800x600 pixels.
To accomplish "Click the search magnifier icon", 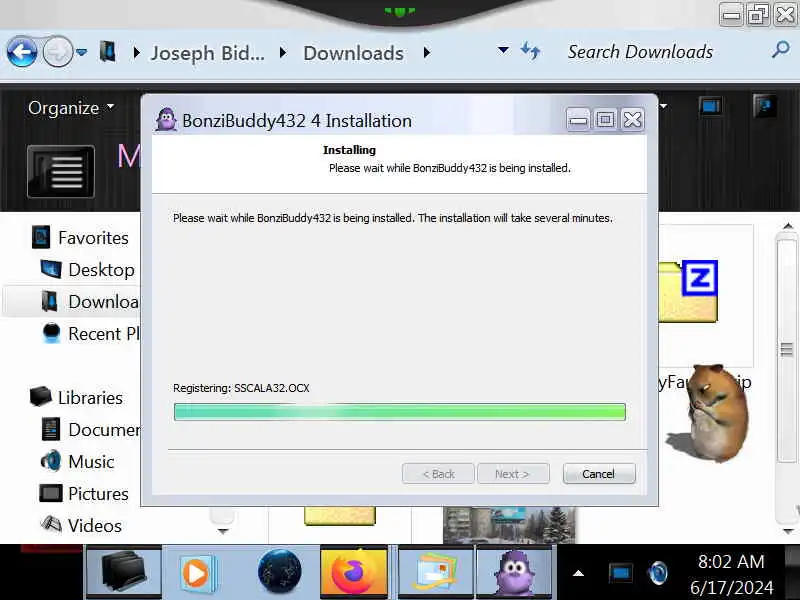I will [x=781, y=49].
